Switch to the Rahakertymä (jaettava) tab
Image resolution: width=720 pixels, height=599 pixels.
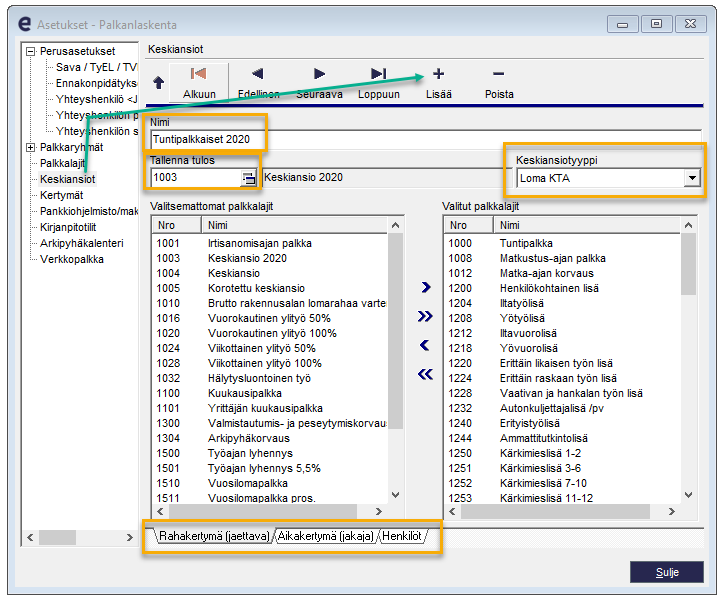coord(214,536)
